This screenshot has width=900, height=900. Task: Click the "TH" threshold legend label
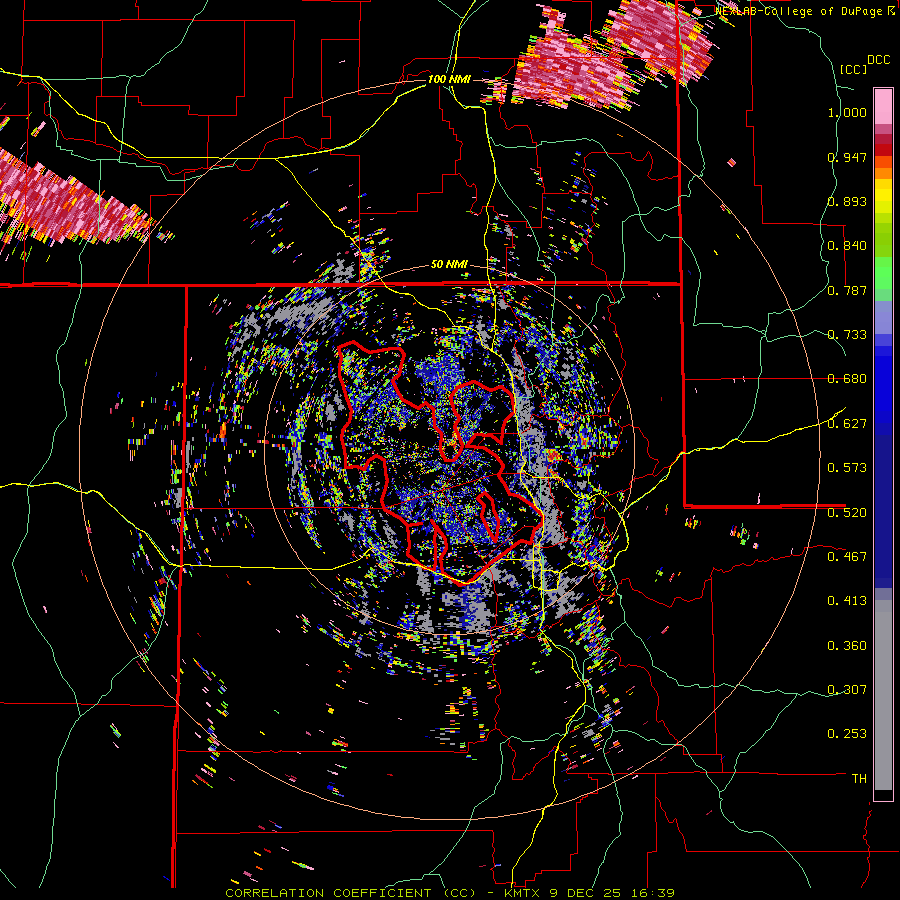tap(859, 778)
